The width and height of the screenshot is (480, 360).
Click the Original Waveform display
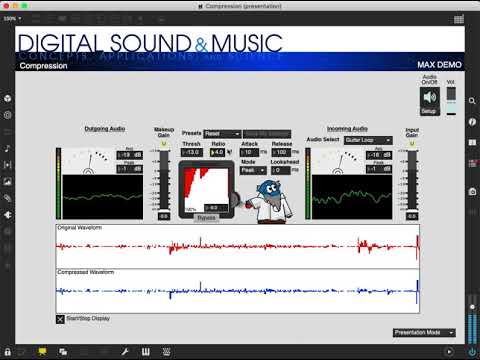click(238, 247)
